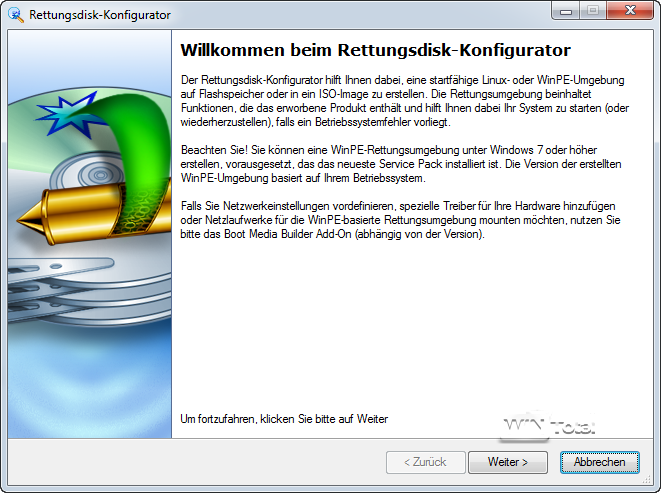
Task: Click the Weiter button to continue
Action: click(508, 462)
